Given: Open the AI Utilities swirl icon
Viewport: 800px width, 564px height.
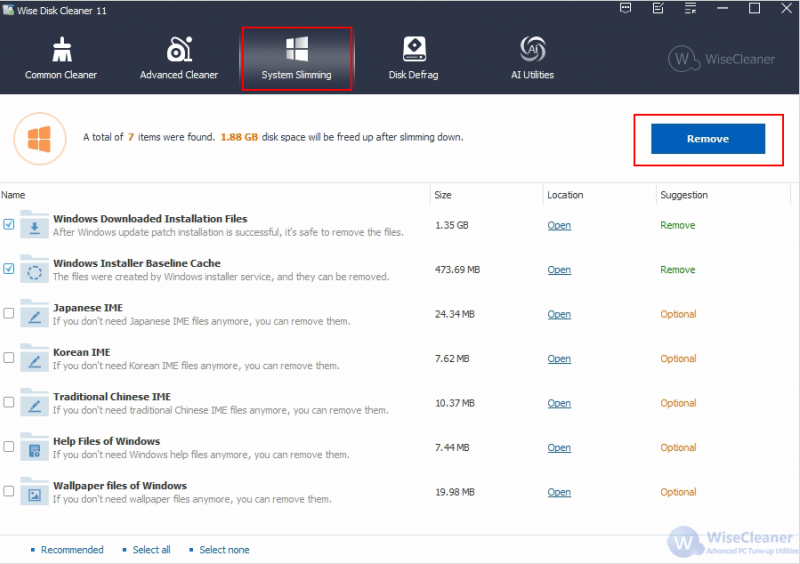Looking at the screenshot, I should pos(533,49).
